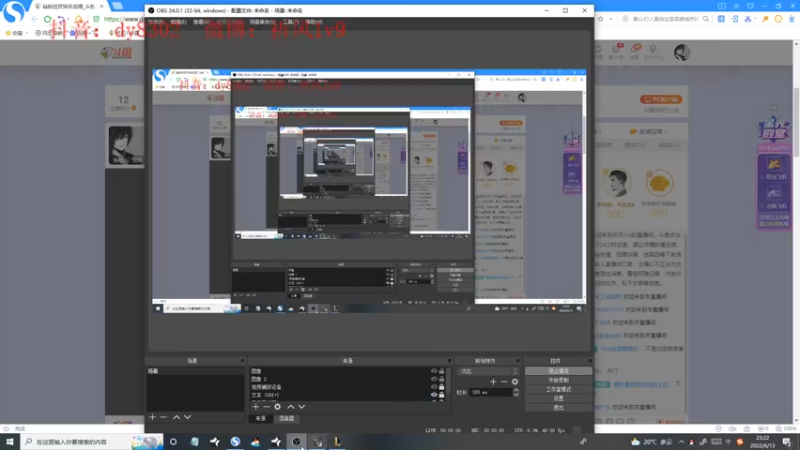The height and width of the screenshot is (450, 800).
Task: Click the 退出 exit button
Action: (x=558, y=408)
